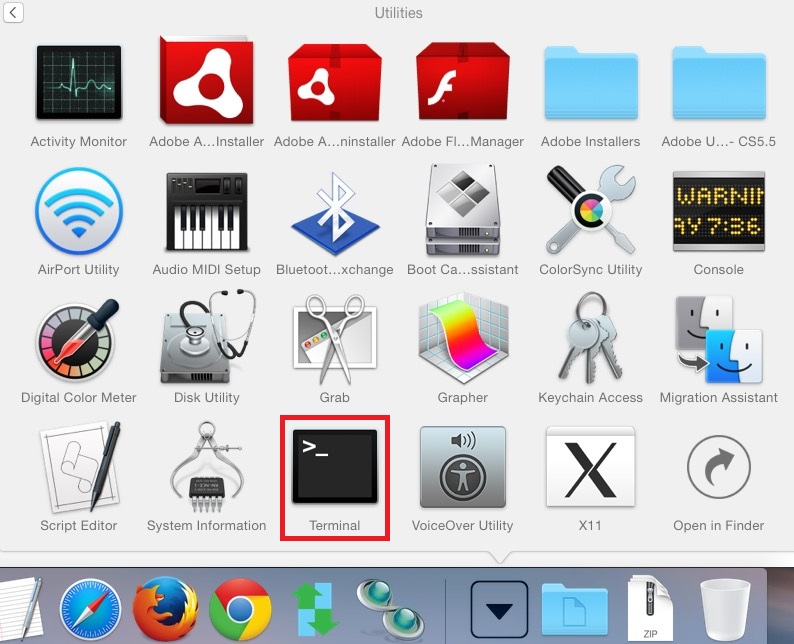Open Adobe AIR Uninstaller red box icon
The image size is (794, 644).
335,83
